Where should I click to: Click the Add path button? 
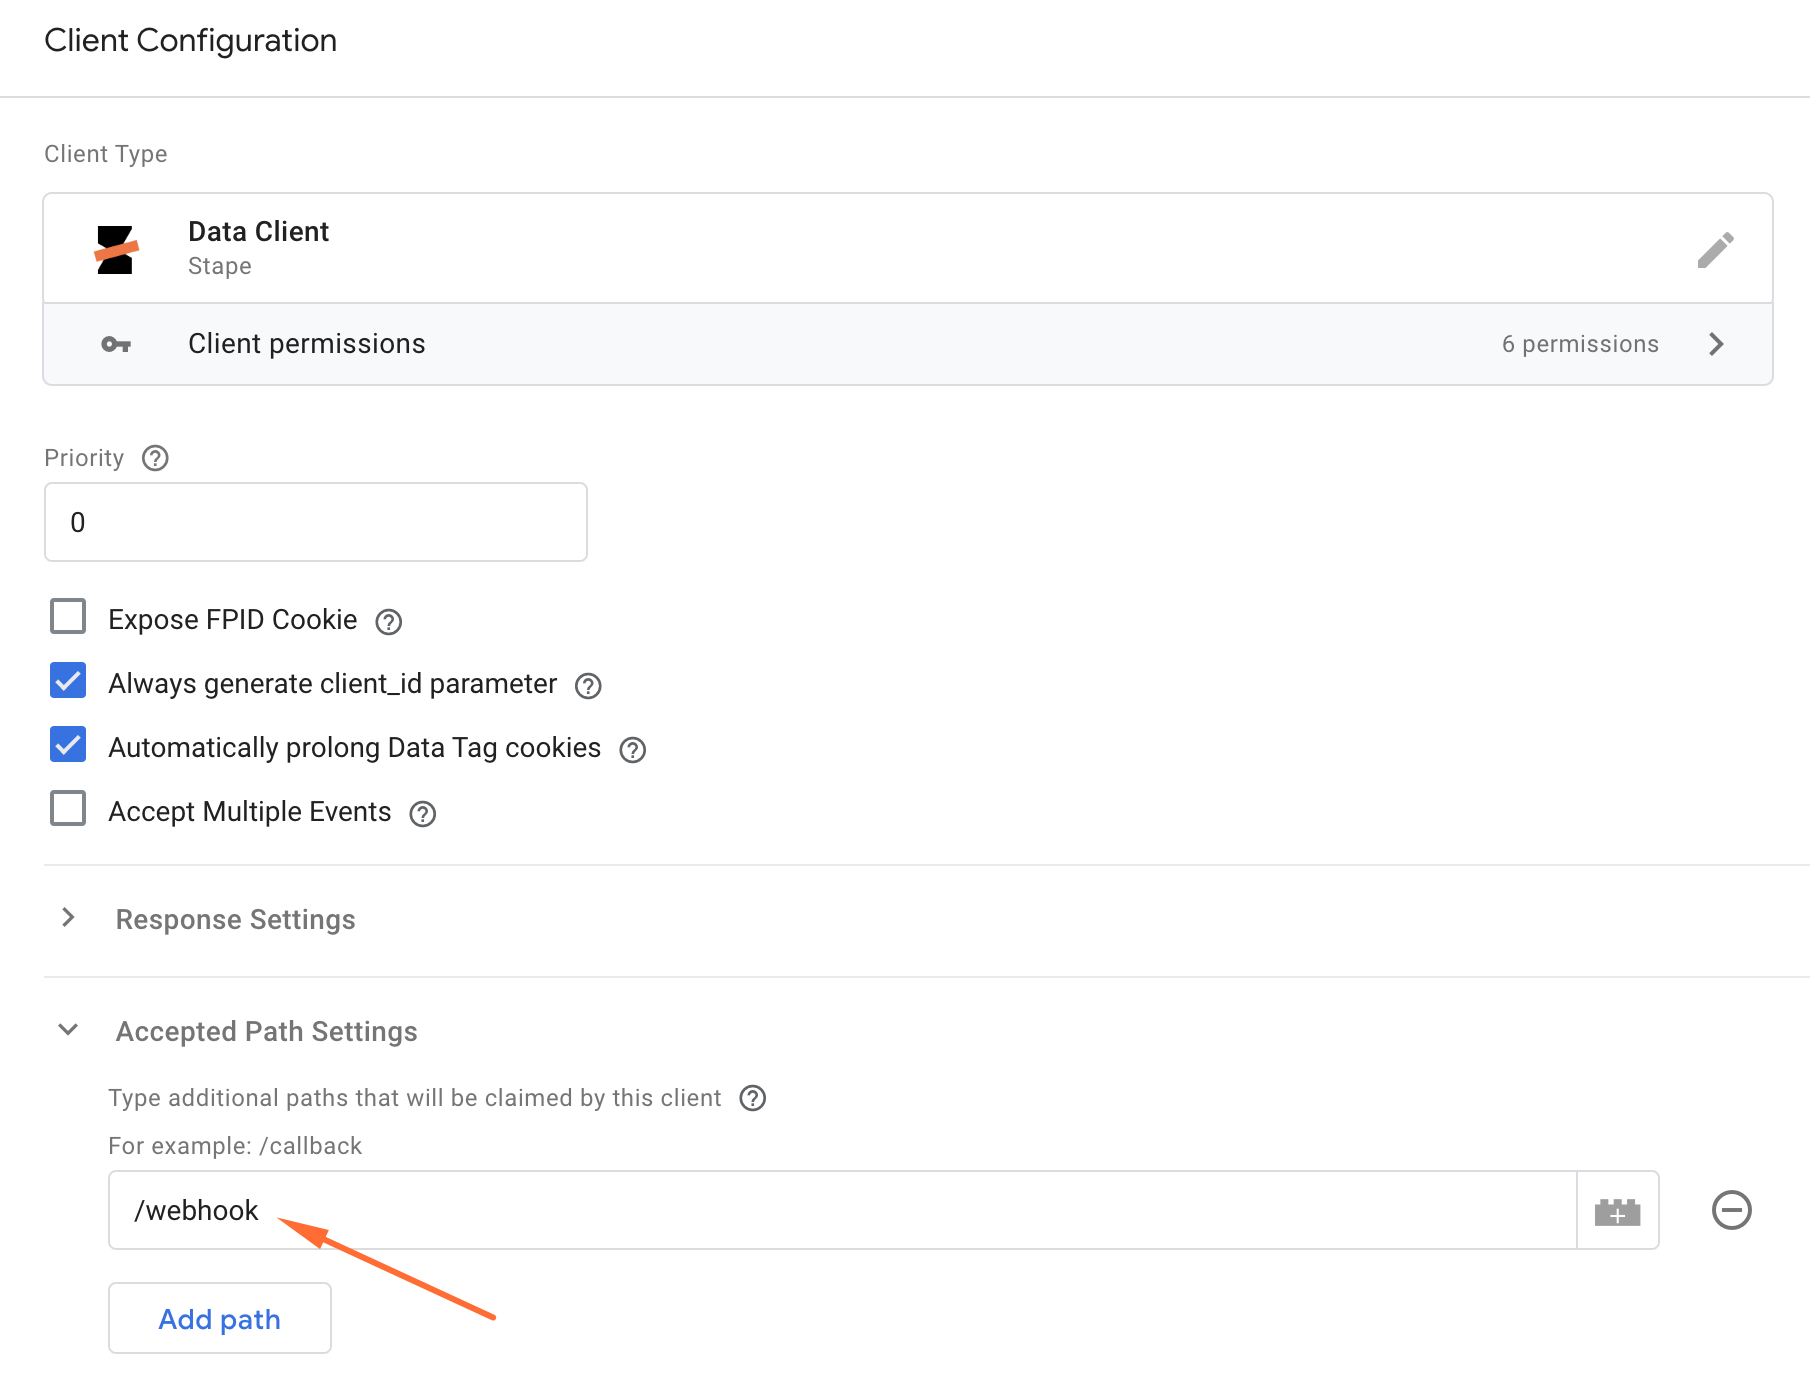220,1318
